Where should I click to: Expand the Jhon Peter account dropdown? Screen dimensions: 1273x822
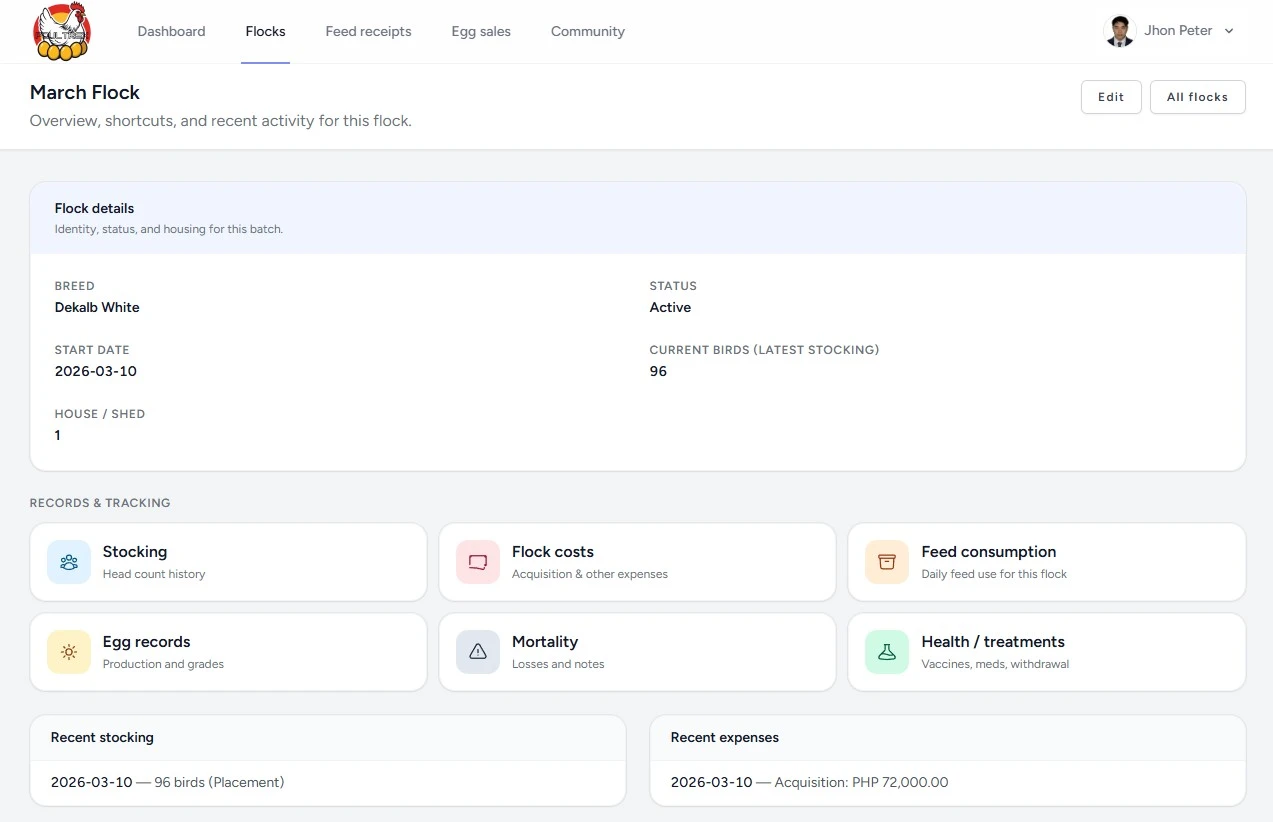[1229, 31]
